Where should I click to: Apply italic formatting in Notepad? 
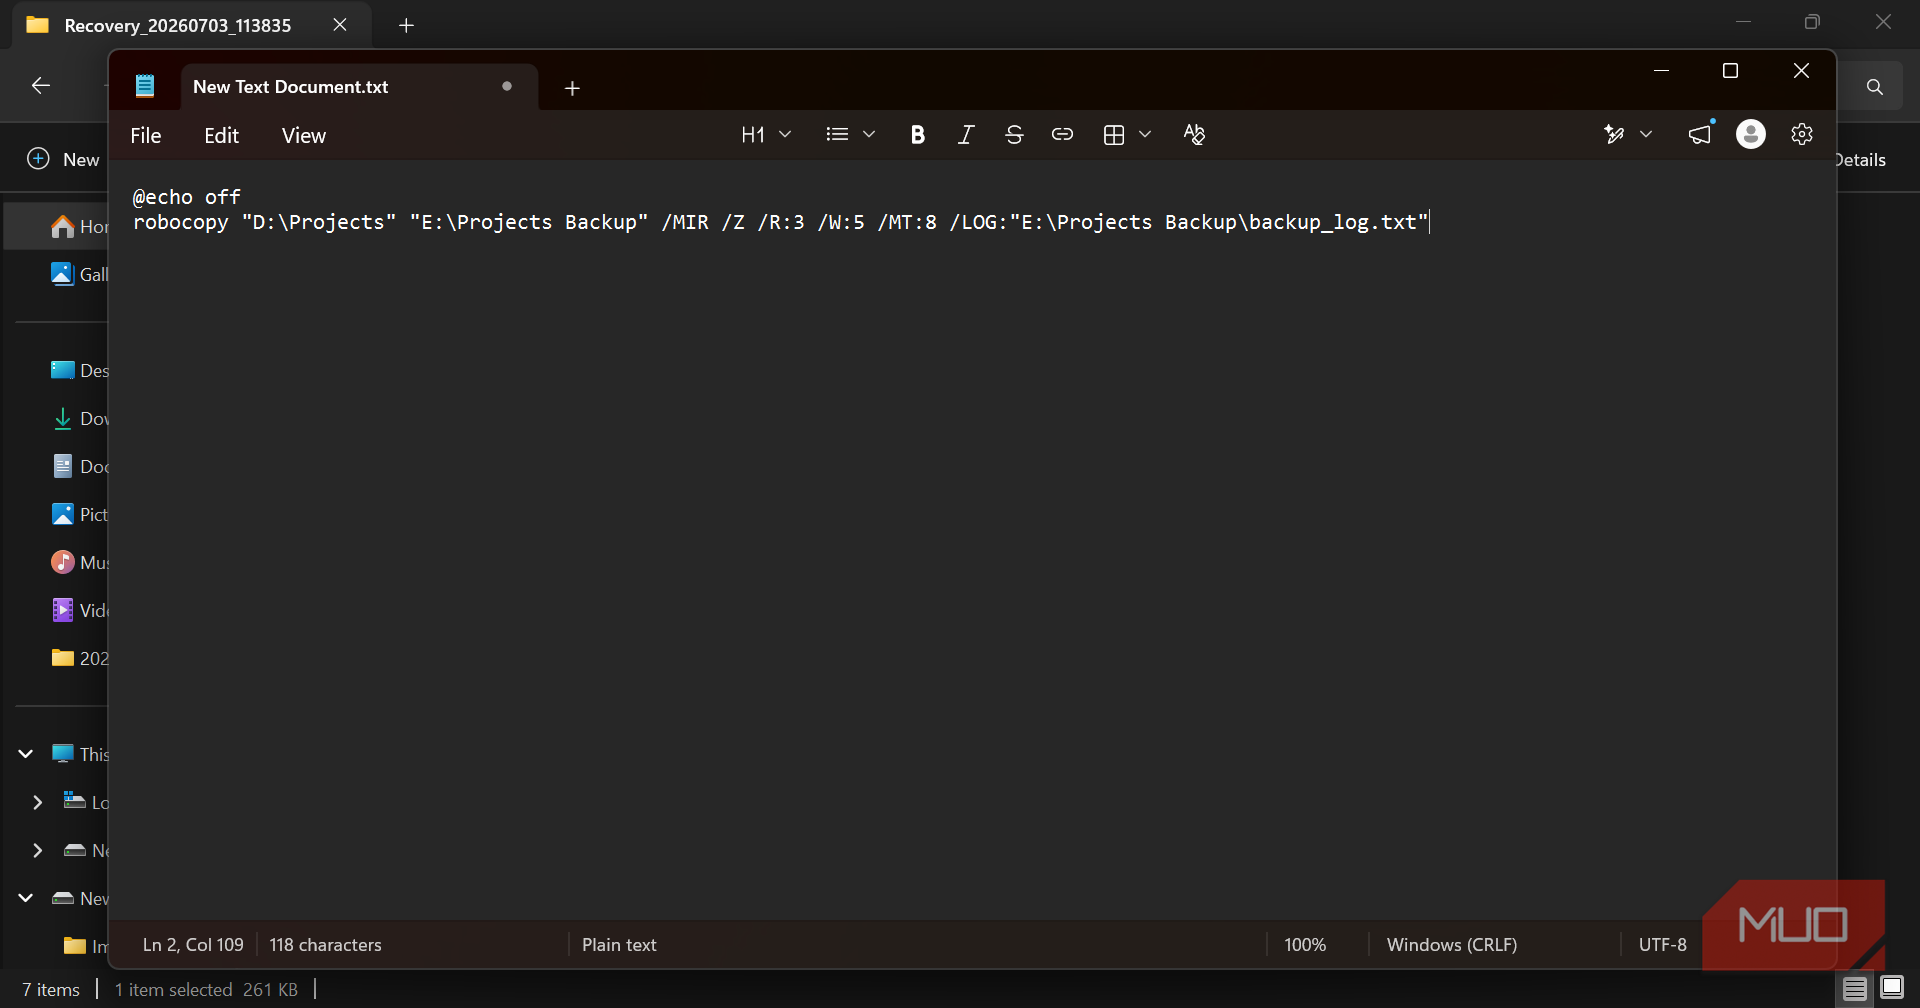click(x=965, y=135)
